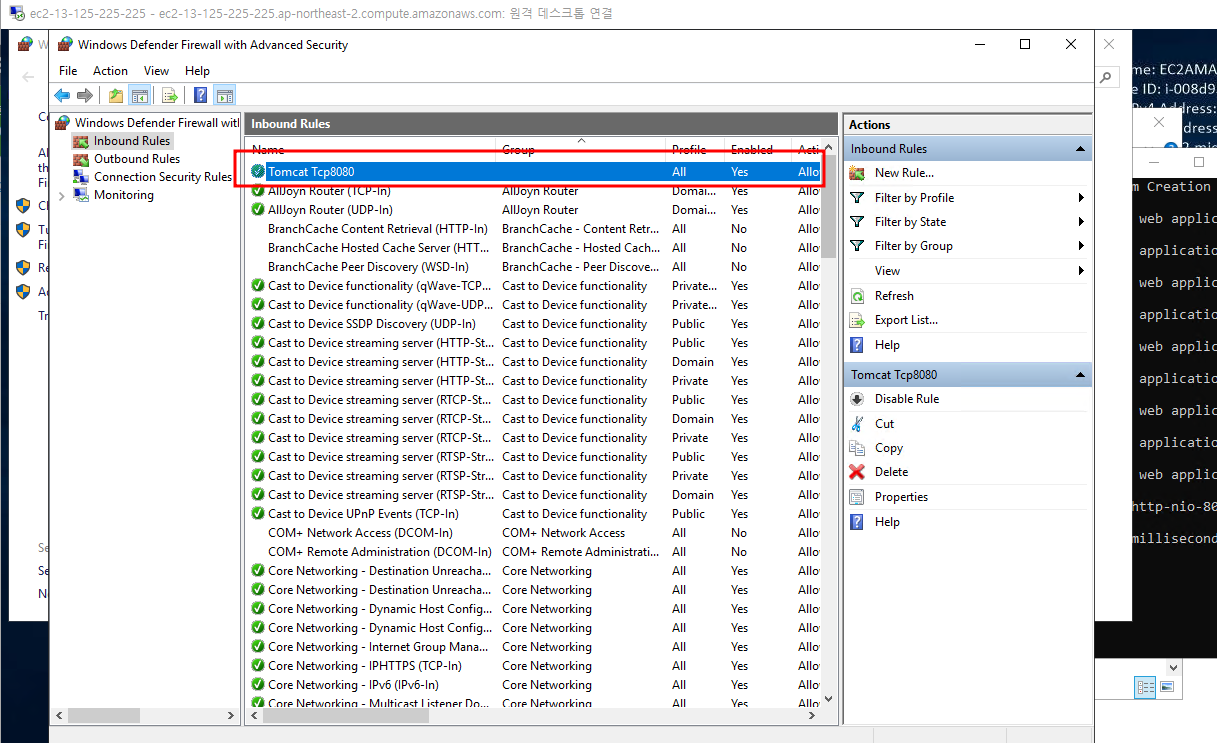Click the Export List toolbar icon

pyautogui.click(x=170, y=95)
